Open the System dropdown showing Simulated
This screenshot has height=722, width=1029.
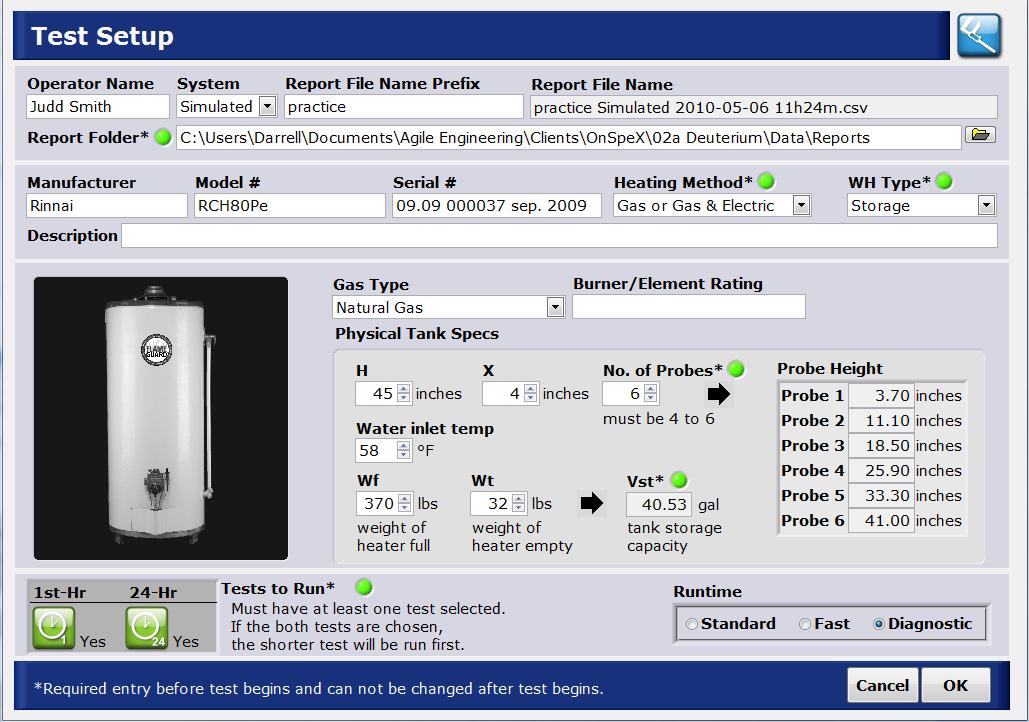point(267,106)
